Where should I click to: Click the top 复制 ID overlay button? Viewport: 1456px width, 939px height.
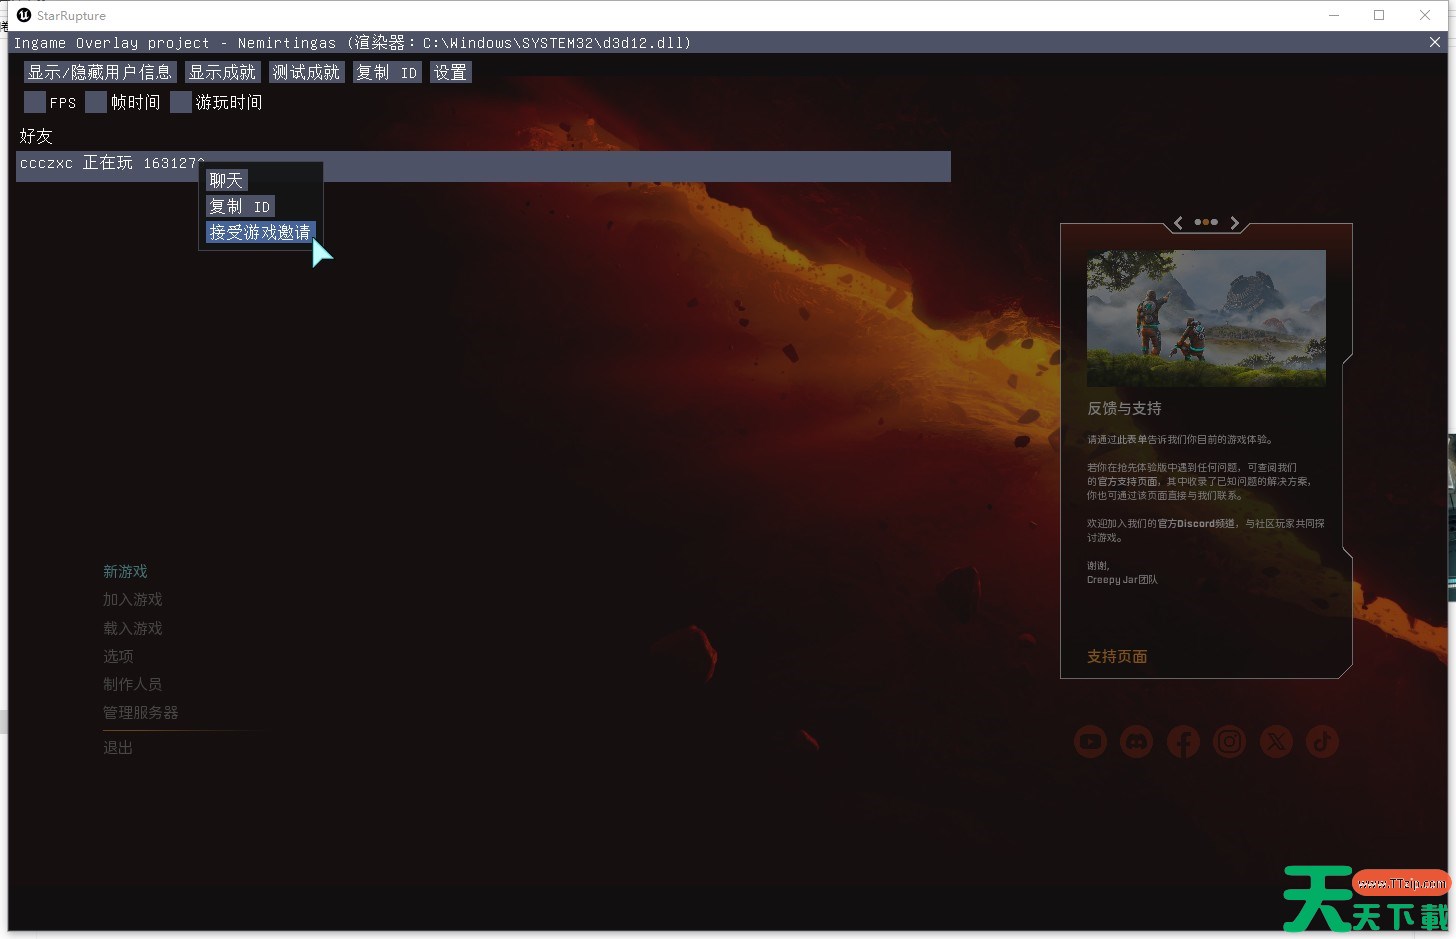tap(387, 72)
